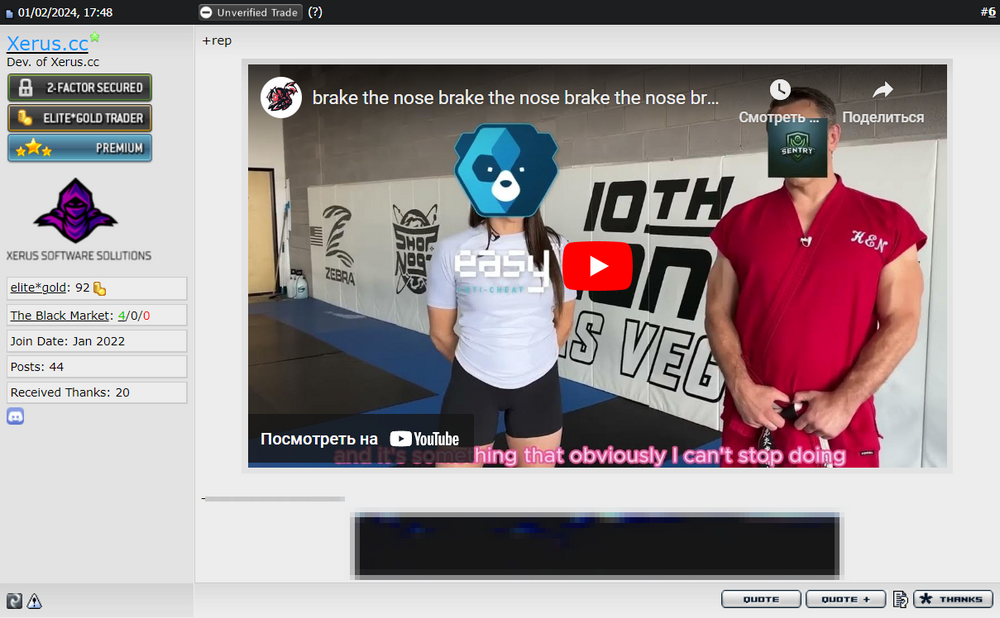Image resolution: width=1000 pixels, height=618 pixels.
Task: Click the blurred signature banner image
Action: pyautogui.click(x=596, y=545)
